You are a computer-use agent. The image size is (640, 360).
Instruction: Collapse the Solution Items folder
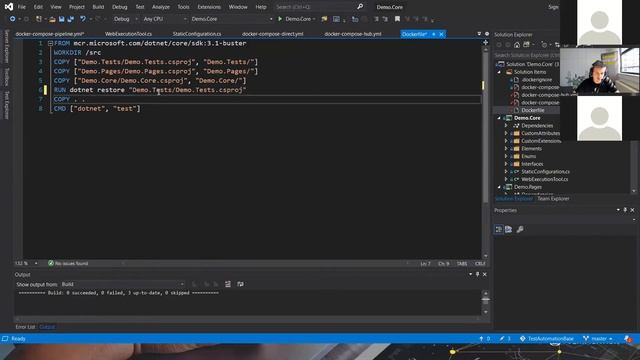point(499,72)
